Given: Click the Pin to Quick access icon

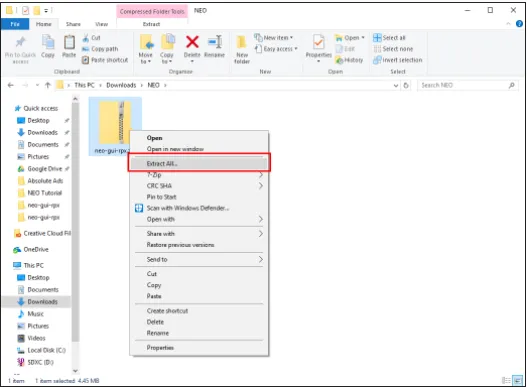Looking at the screenshot, I should [21, 42].
